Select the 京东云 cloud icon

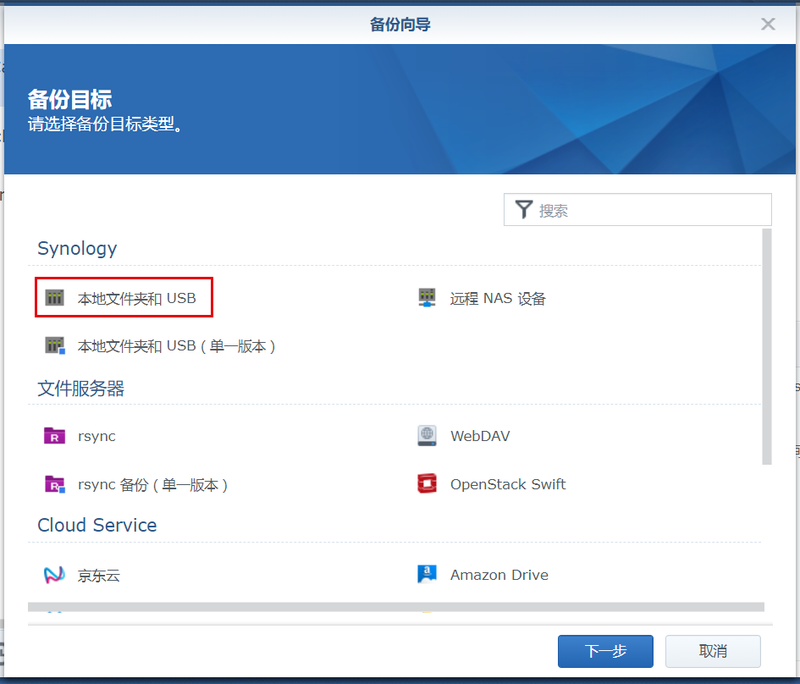(55, 575)
